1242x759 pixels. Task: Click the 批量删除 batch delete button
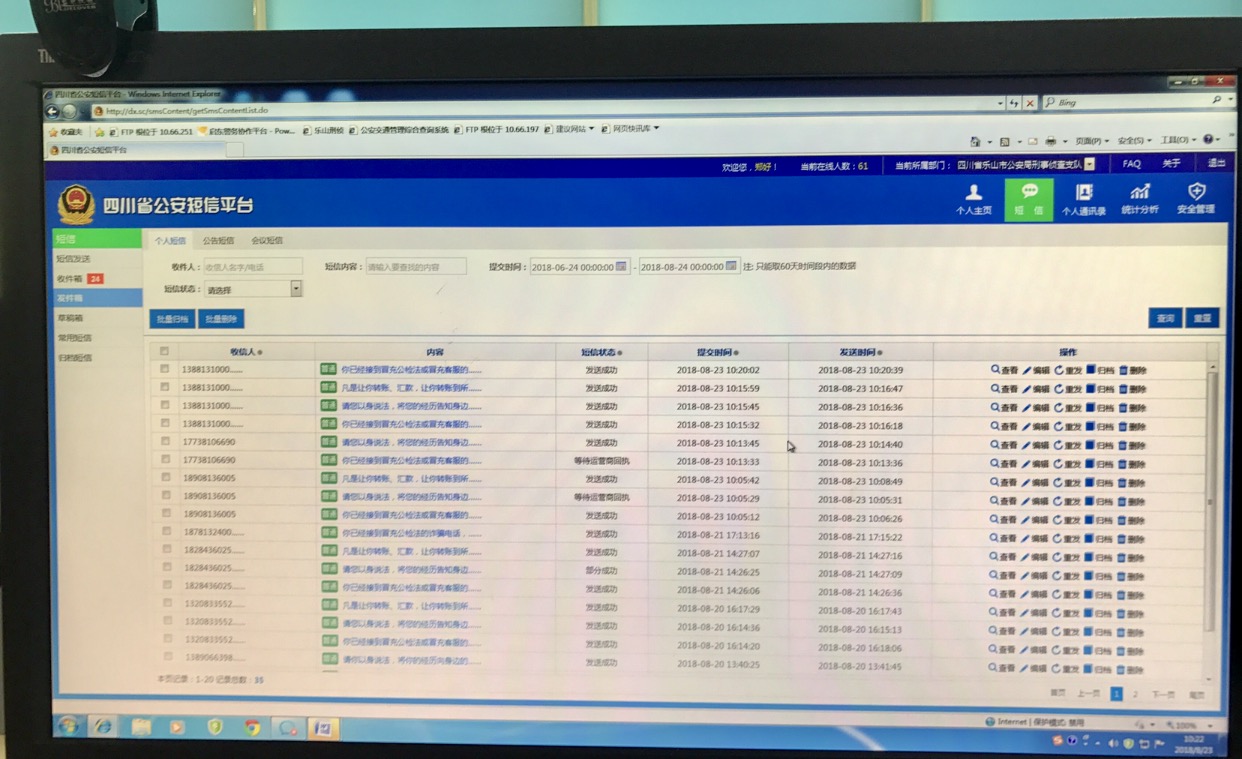pyautogui.click(x=221, y=319)
